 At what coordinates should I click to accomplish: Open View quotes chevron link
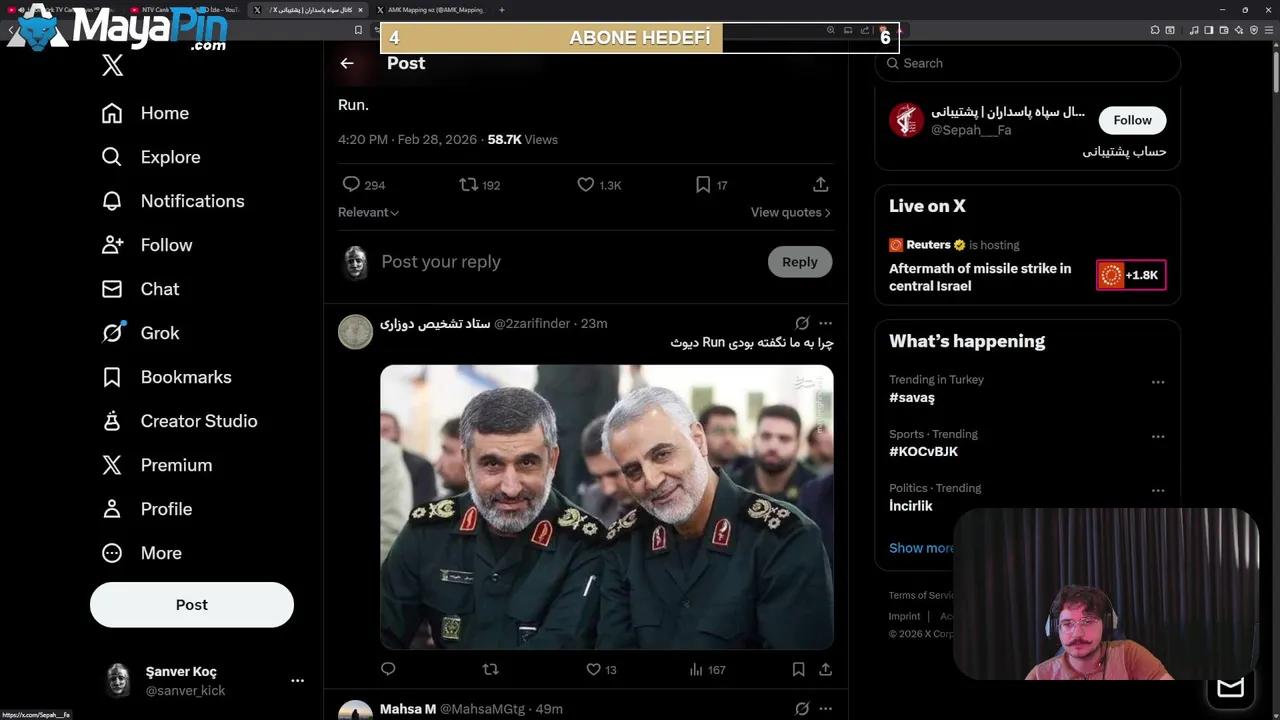(x=791, y=212)
